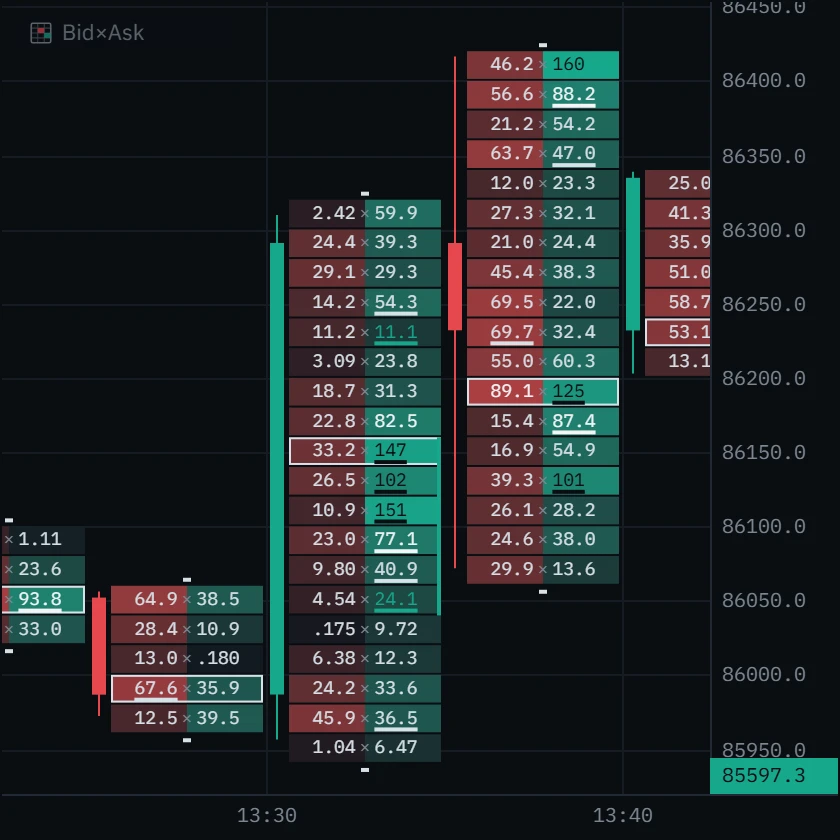Click the 46.2 × 160 footprint cell
840x840 pixels.
coord(543,64)
